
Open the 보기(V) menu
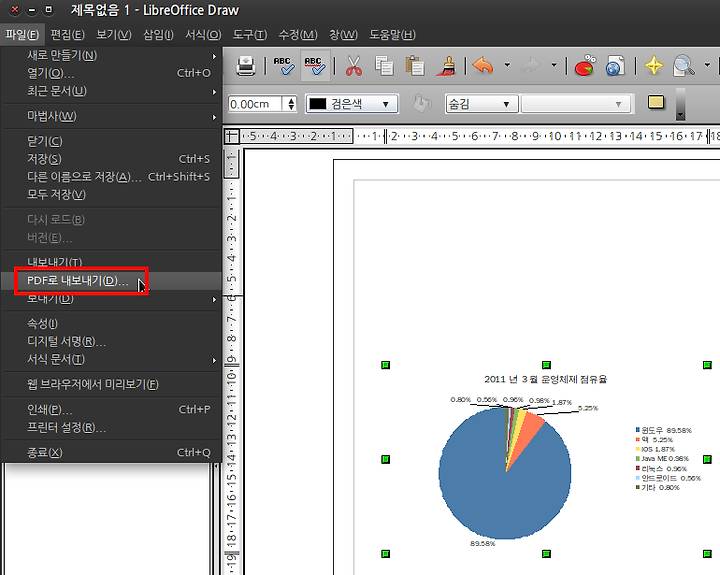click(x=114, y=35)
